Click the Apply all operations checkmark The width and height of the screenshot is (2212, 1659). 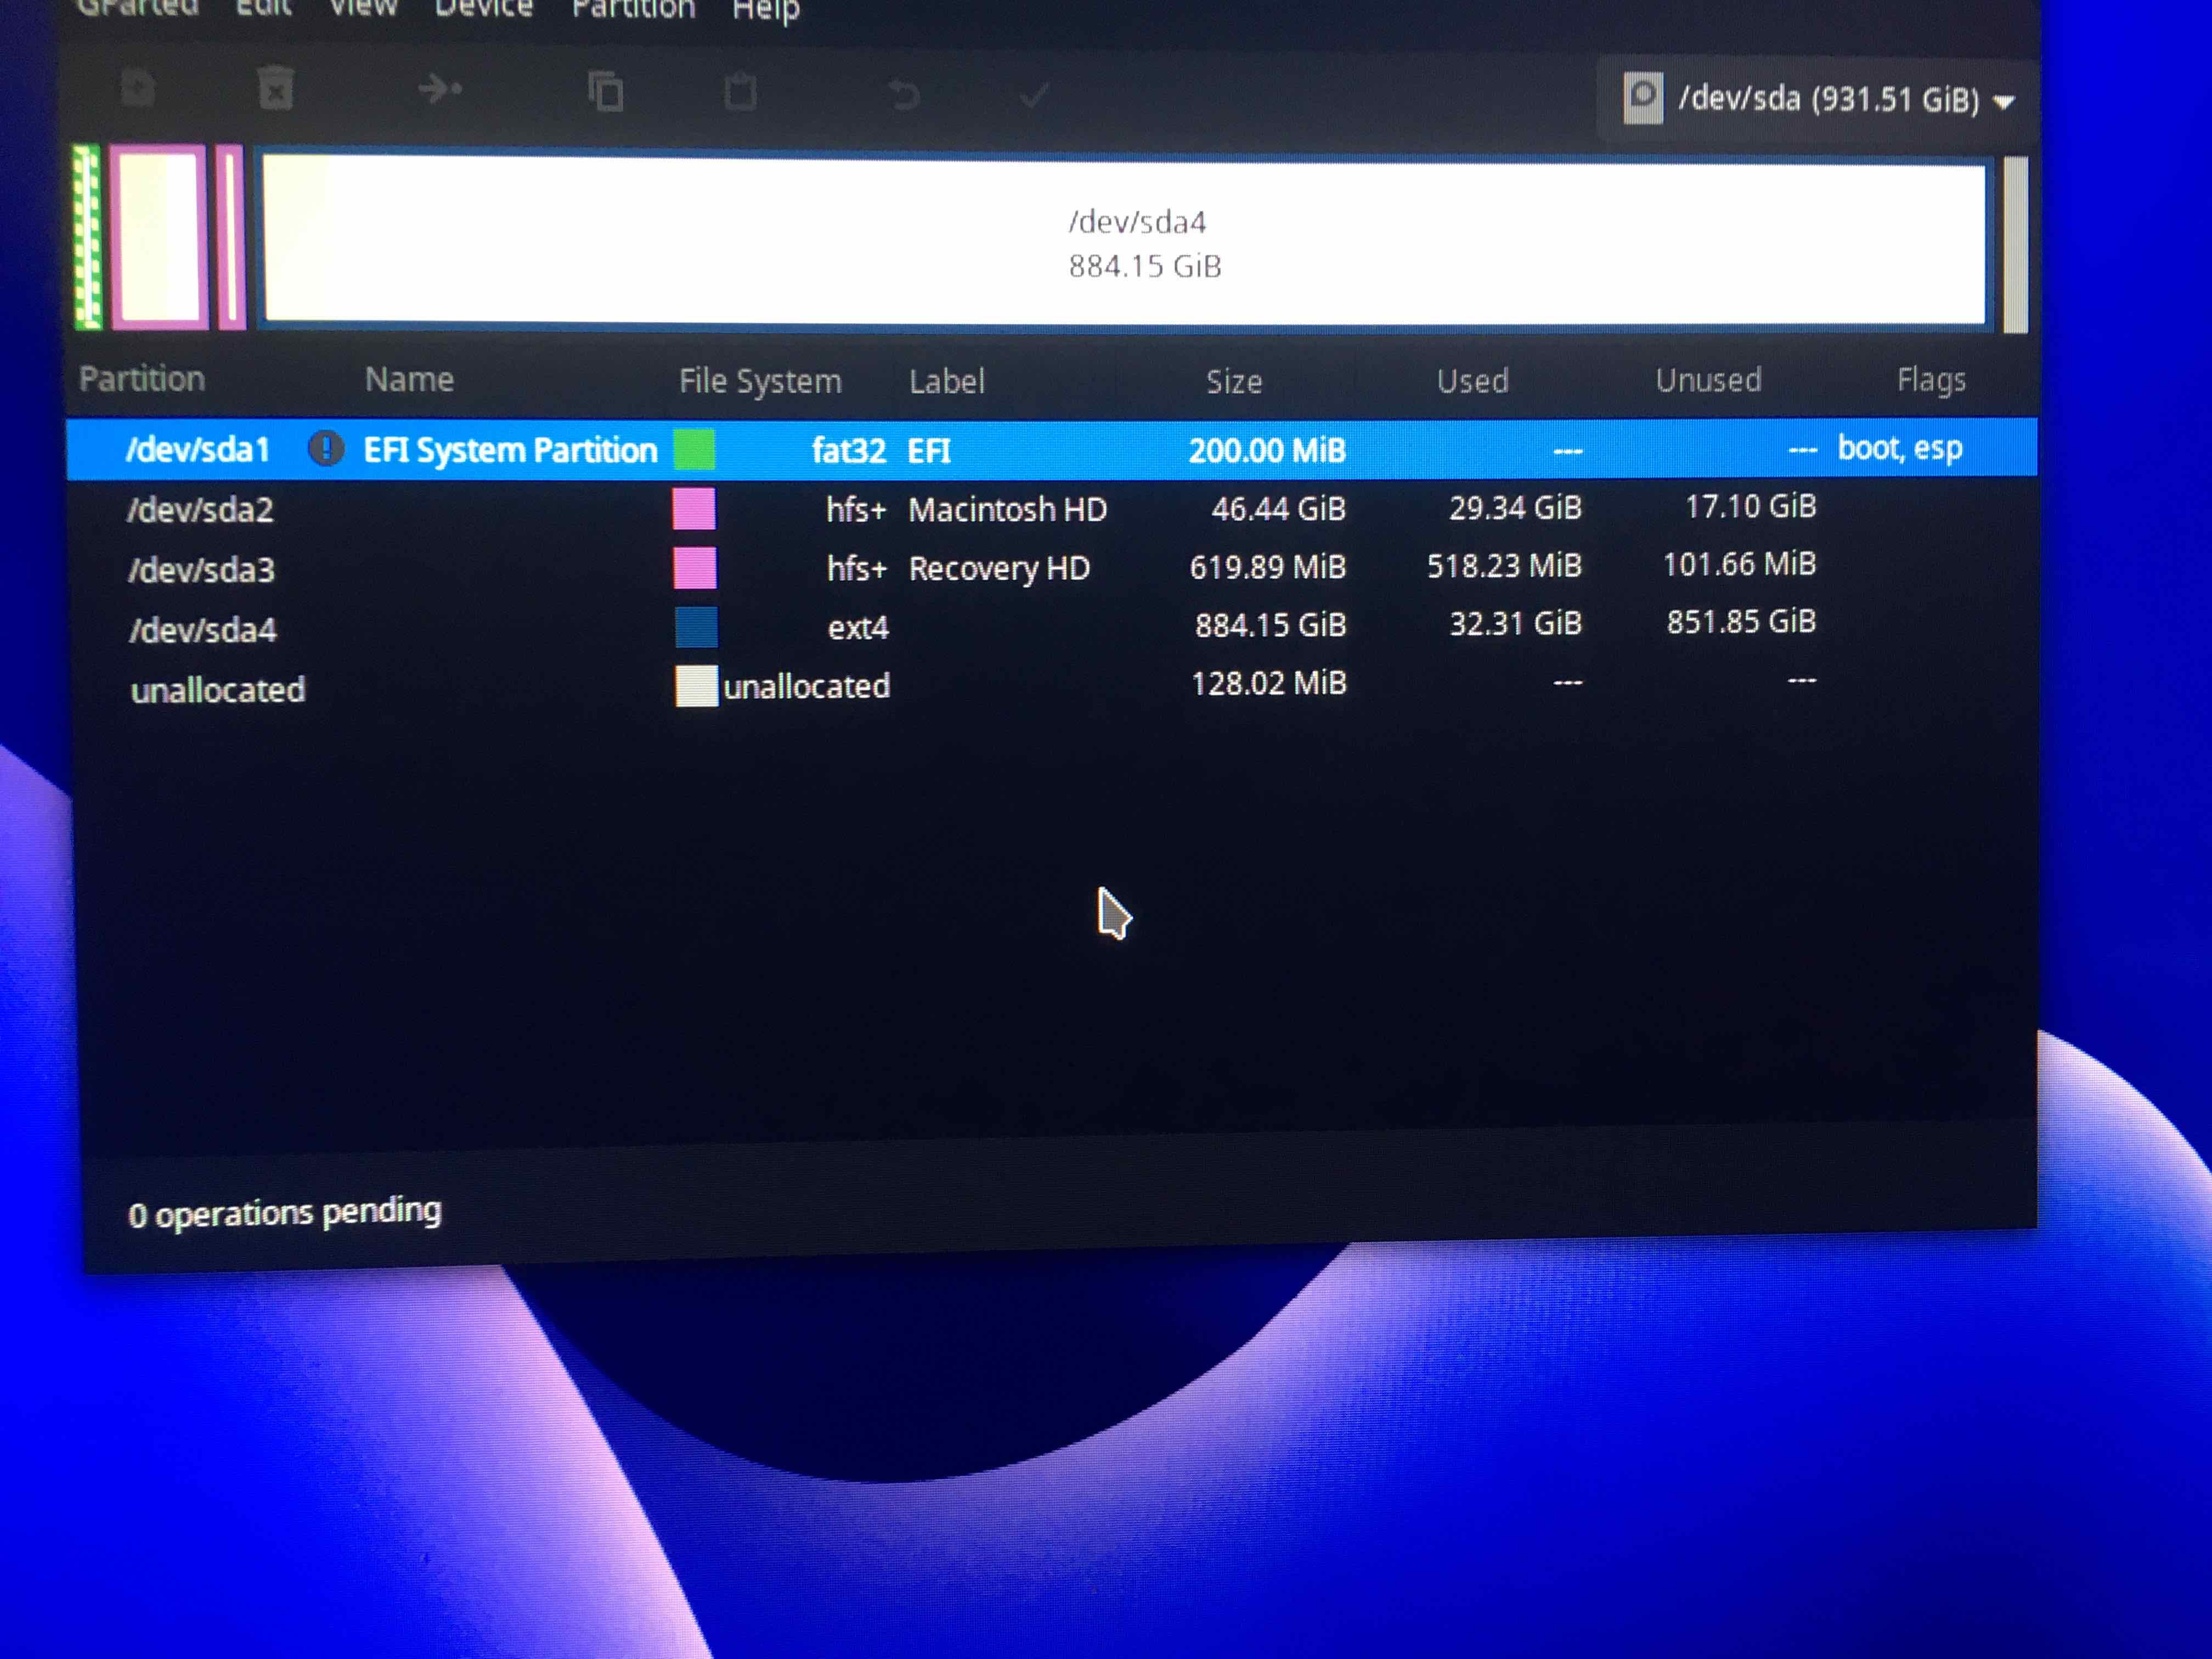coord(1034,97)
